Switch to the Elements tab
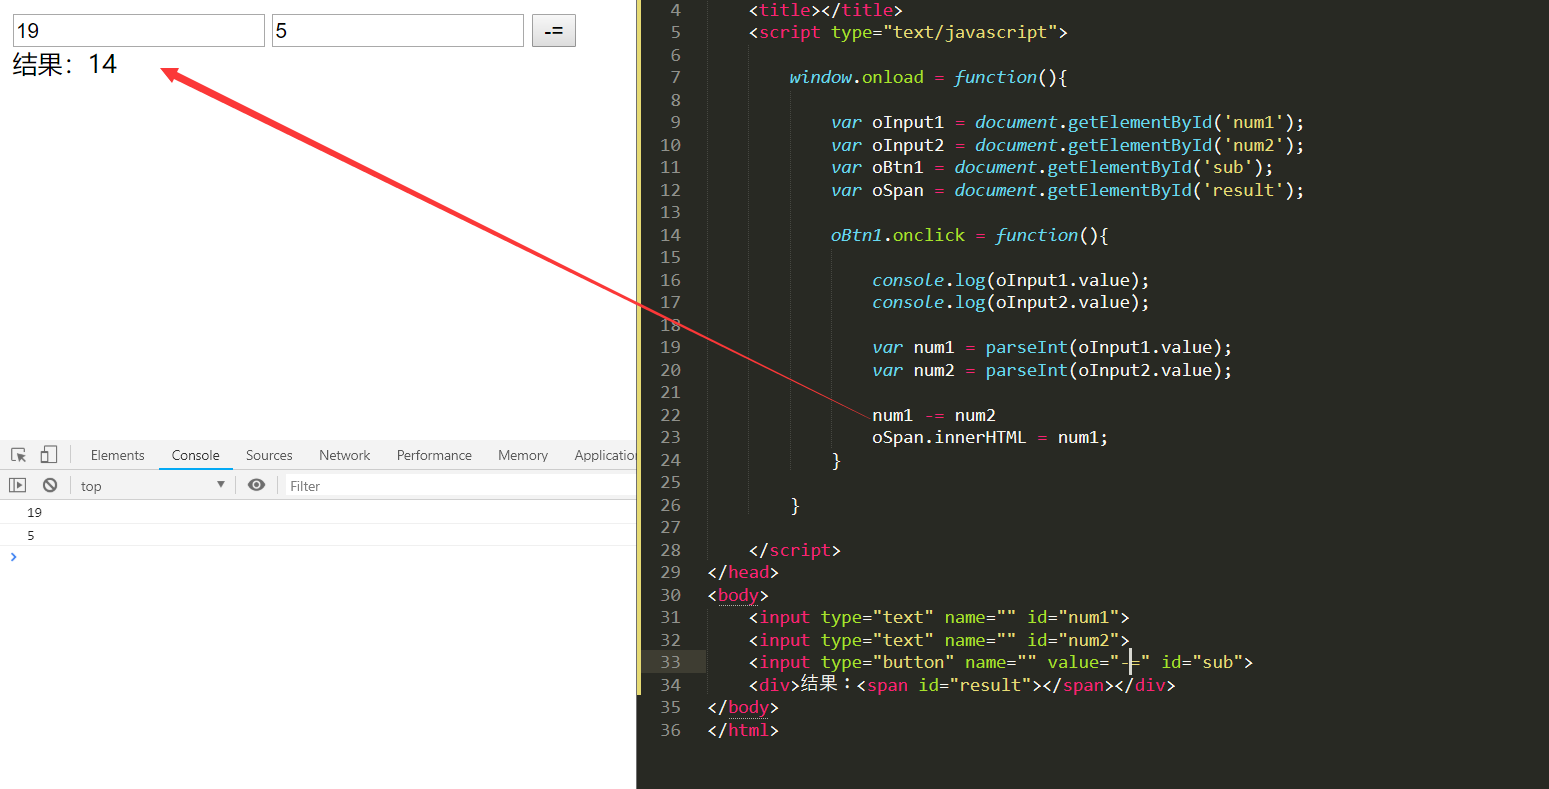This screenshot has height=789, width=1549. tap(117, 455)
